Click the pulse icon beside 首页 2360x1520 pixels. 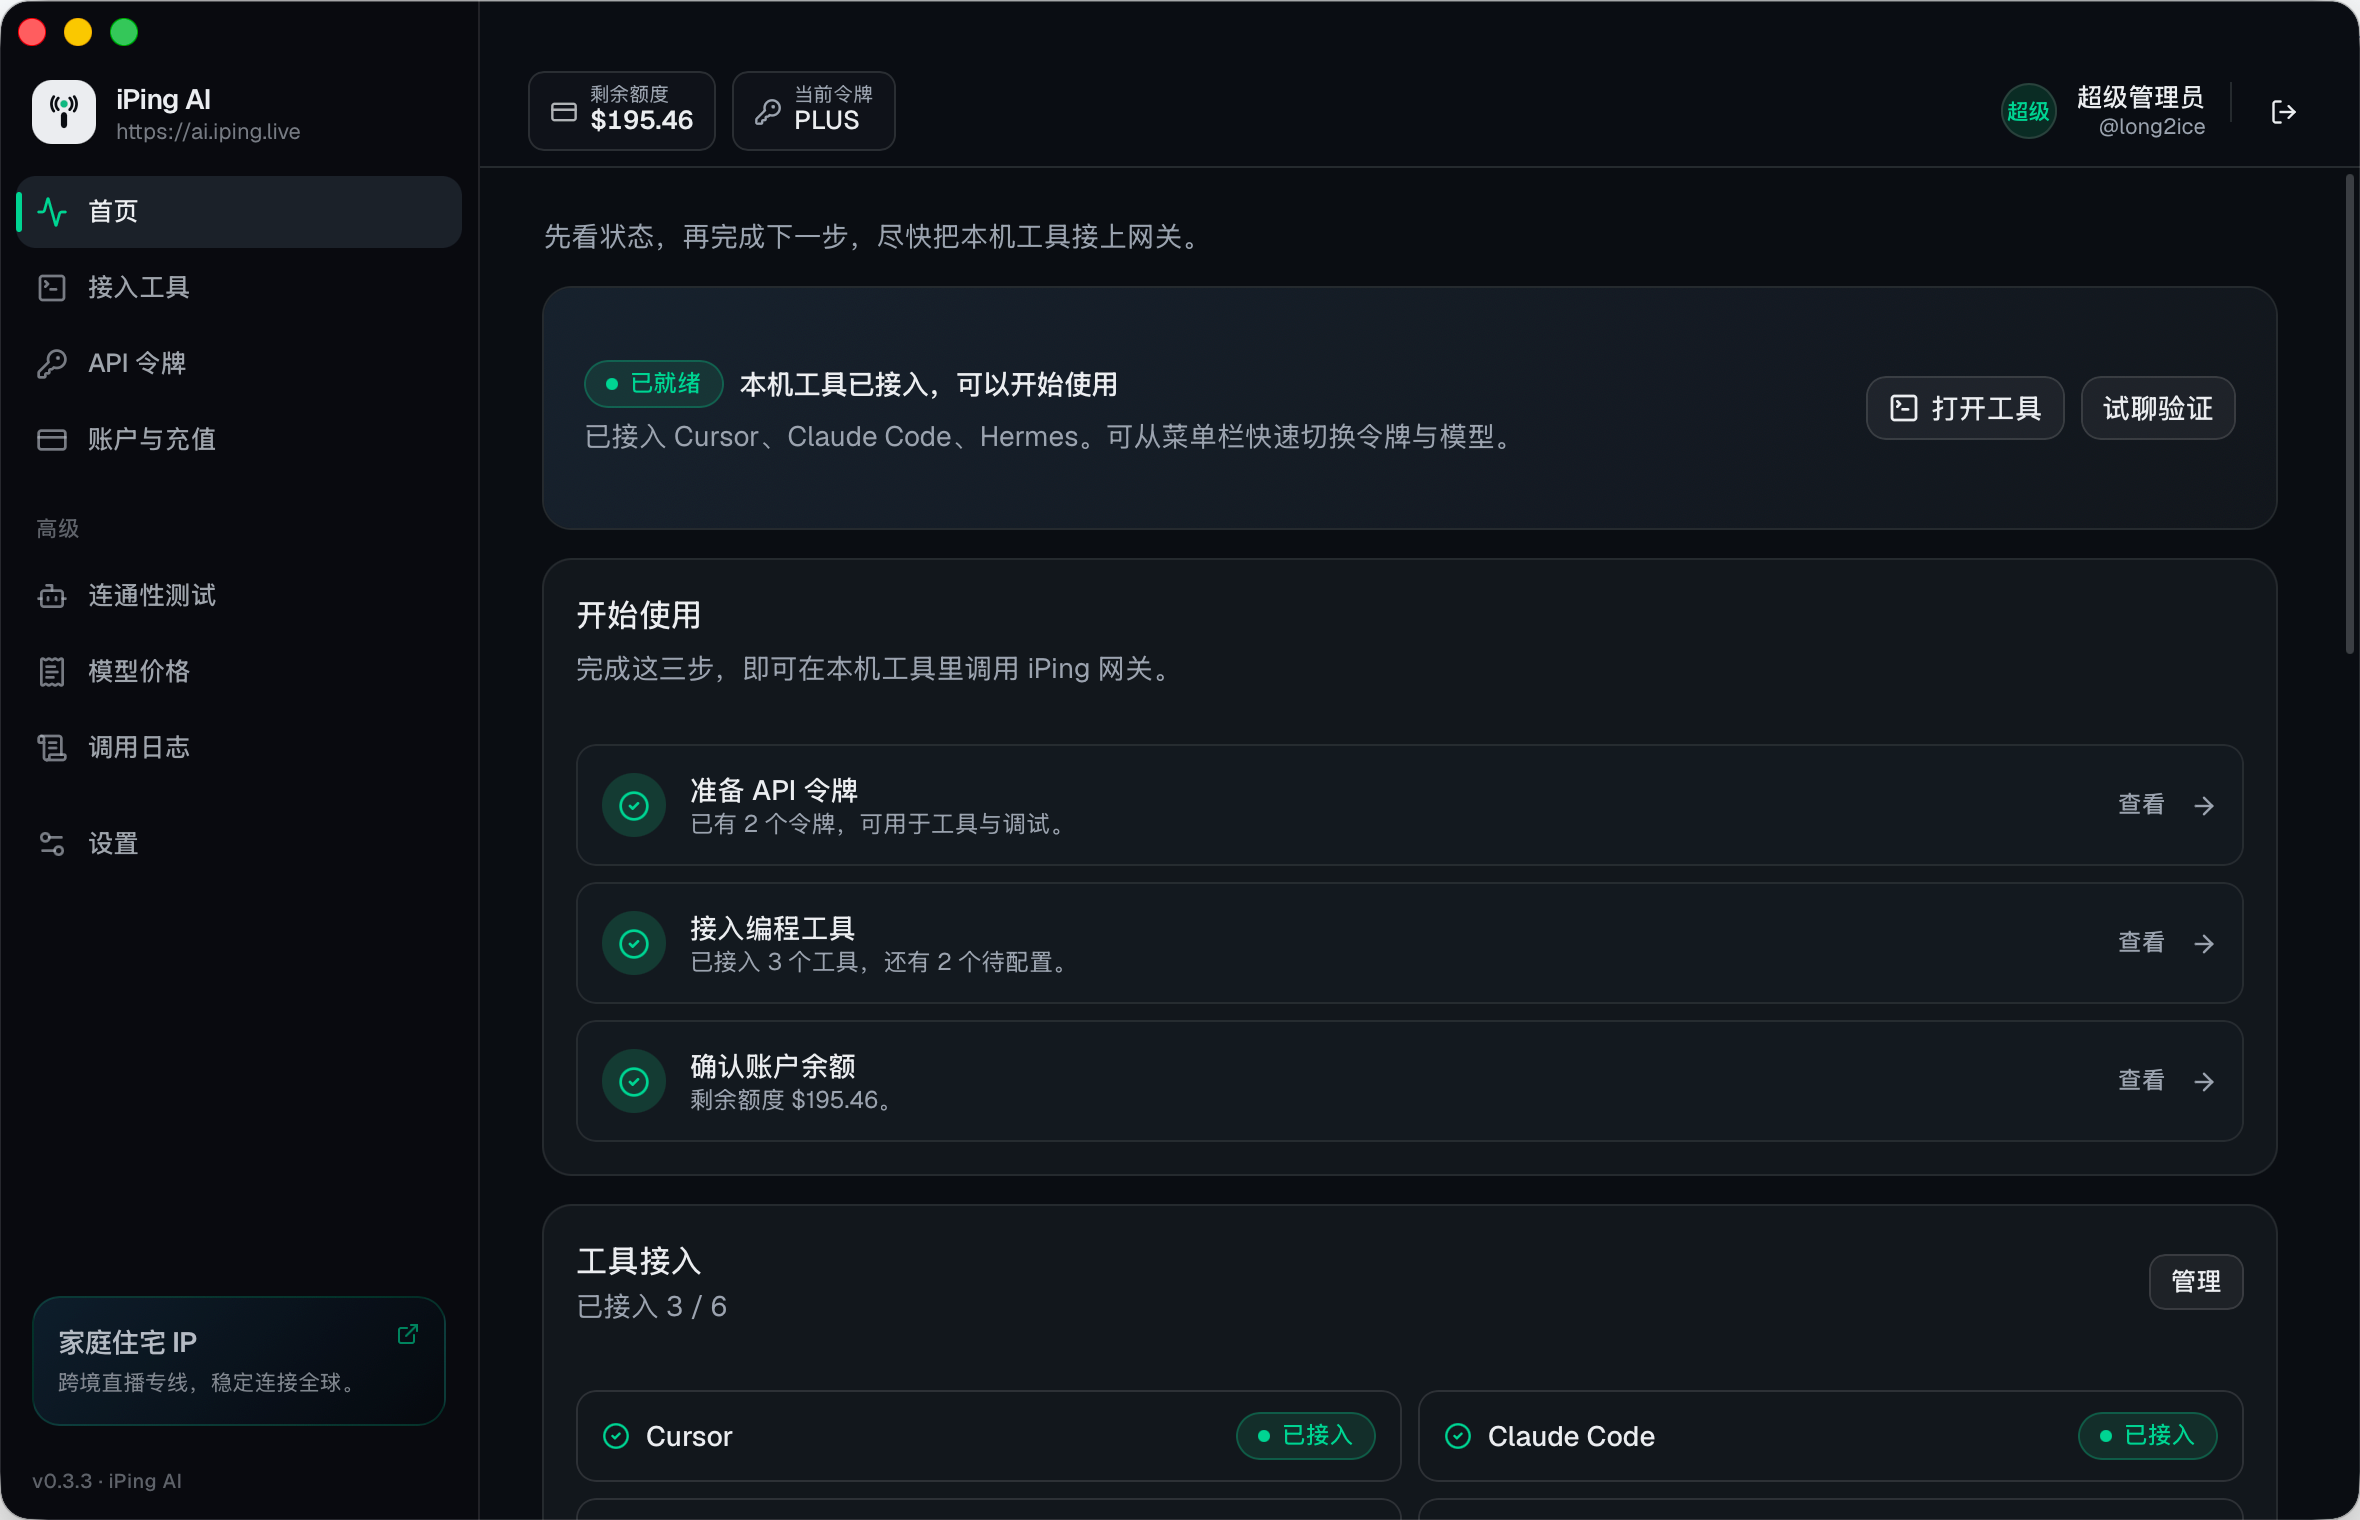coord(52,212)
